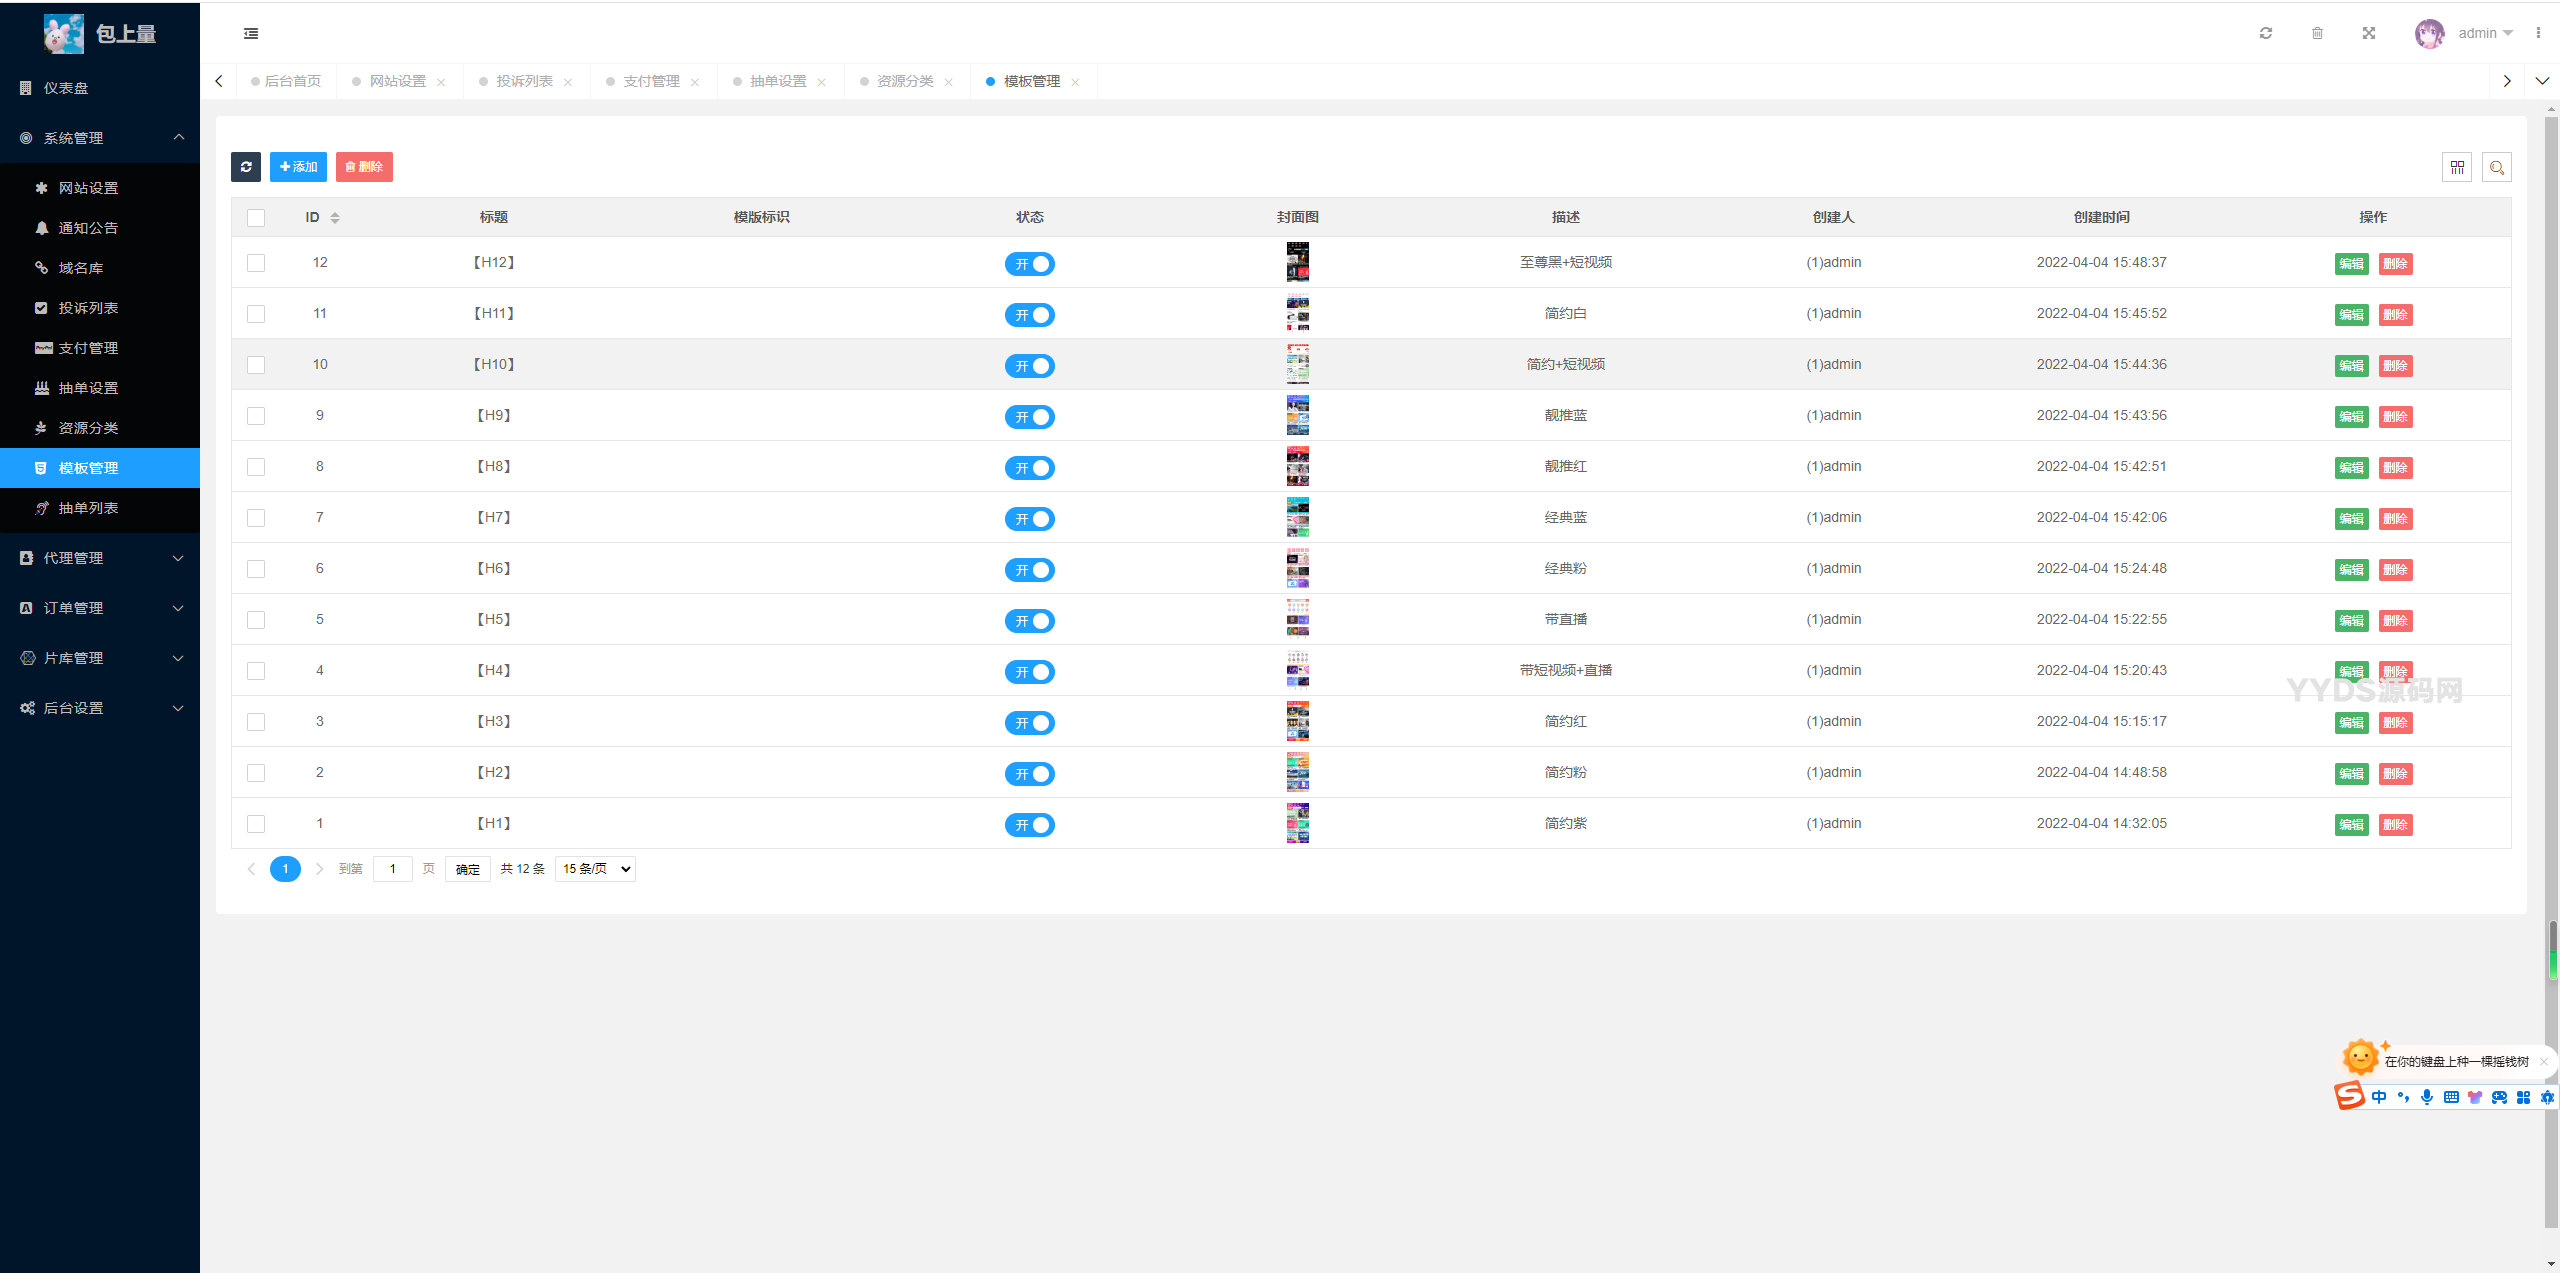
Task: Toggle fullscreen with the expand icon
Action: [2369, 33]
